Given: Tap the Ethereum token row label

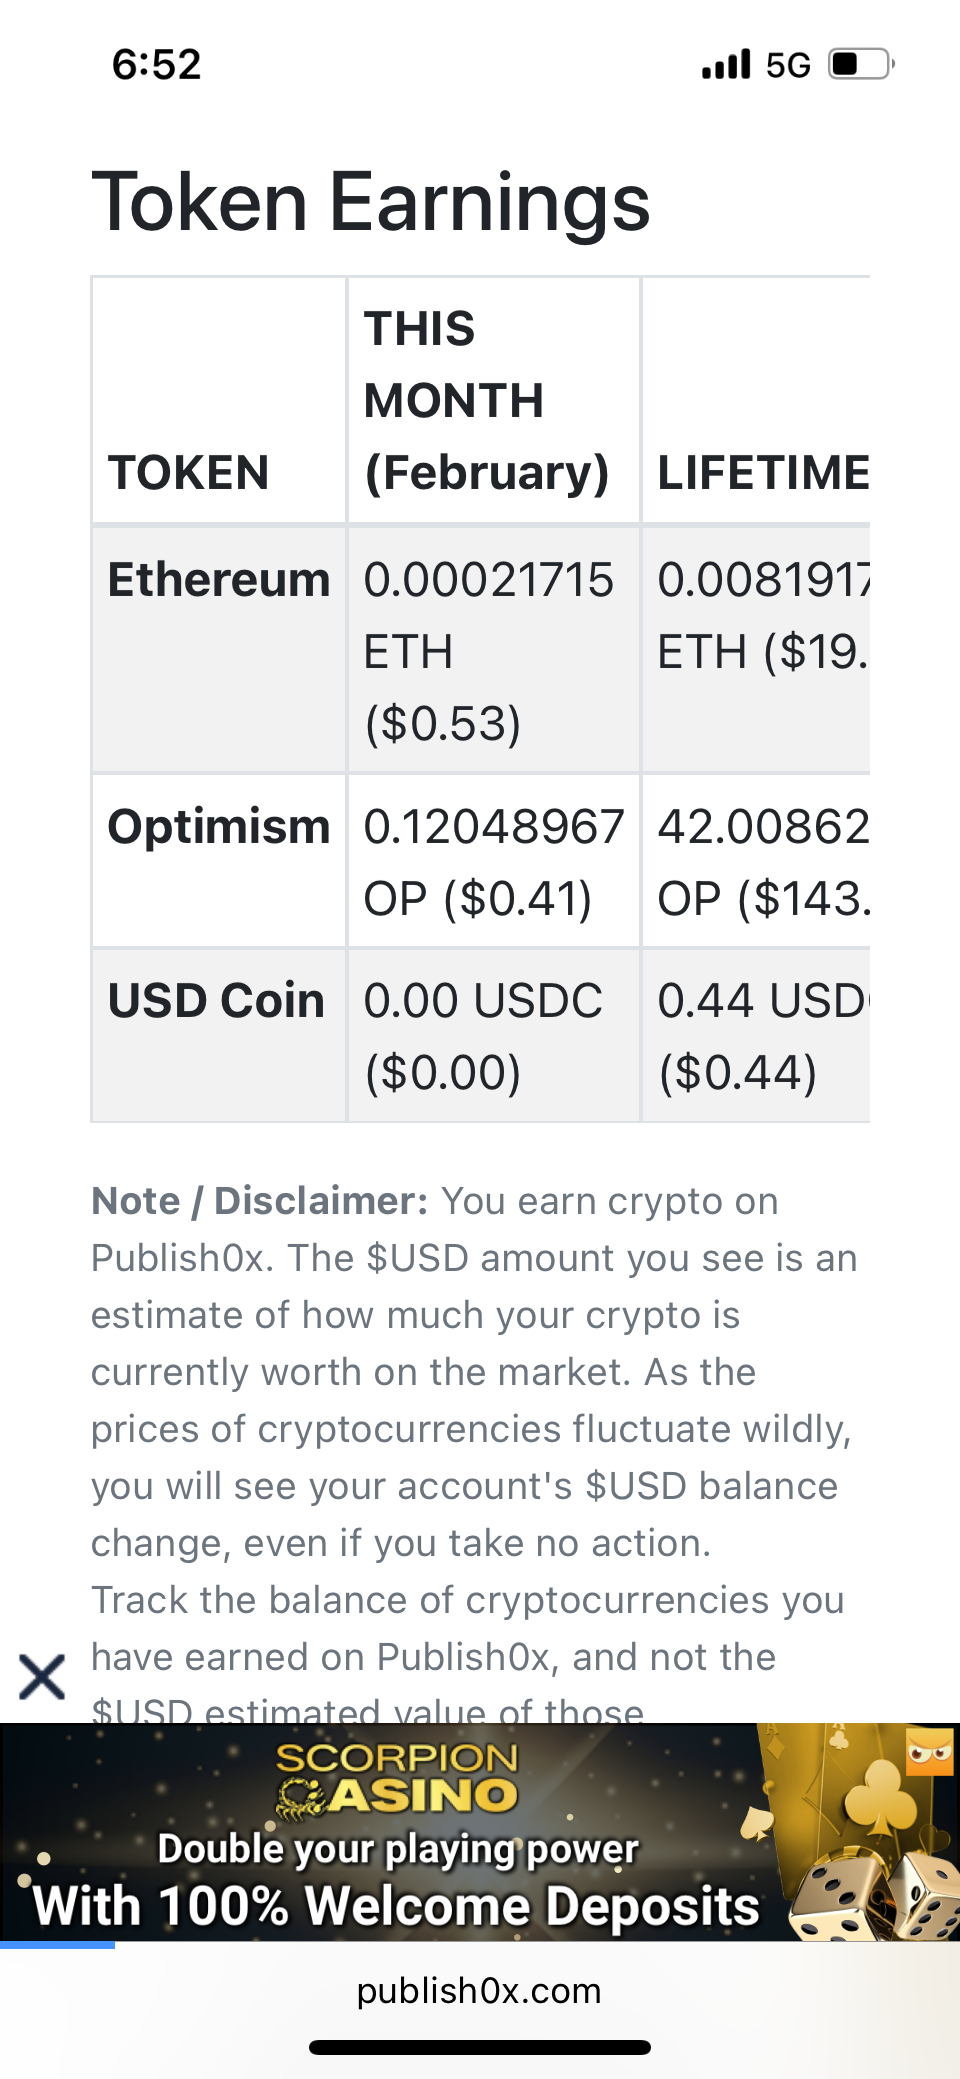Looking at the screenshot, I should coord(219,580).
